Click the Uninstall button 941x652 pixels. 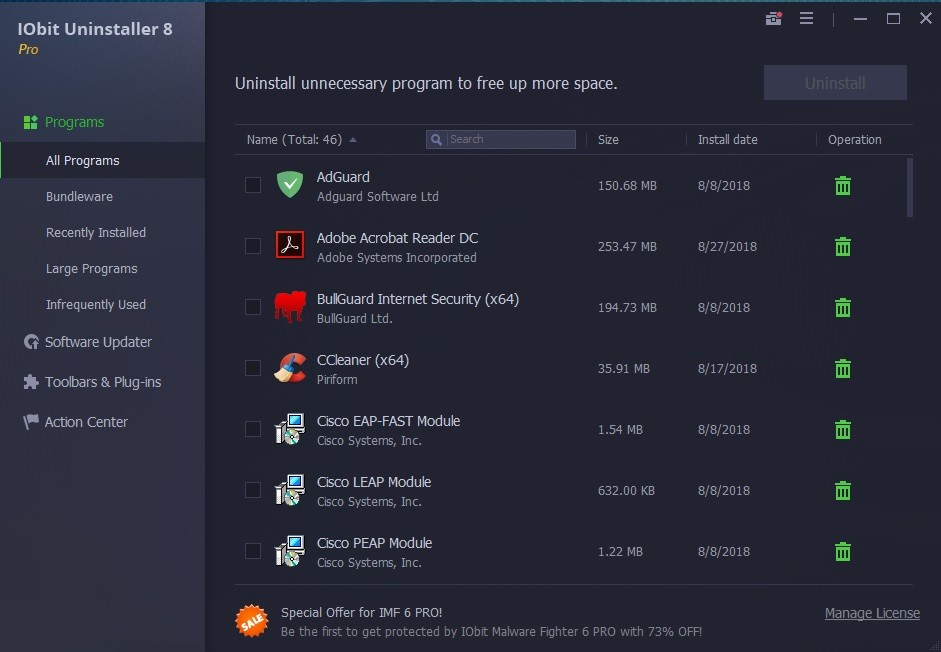coord(835,83)
